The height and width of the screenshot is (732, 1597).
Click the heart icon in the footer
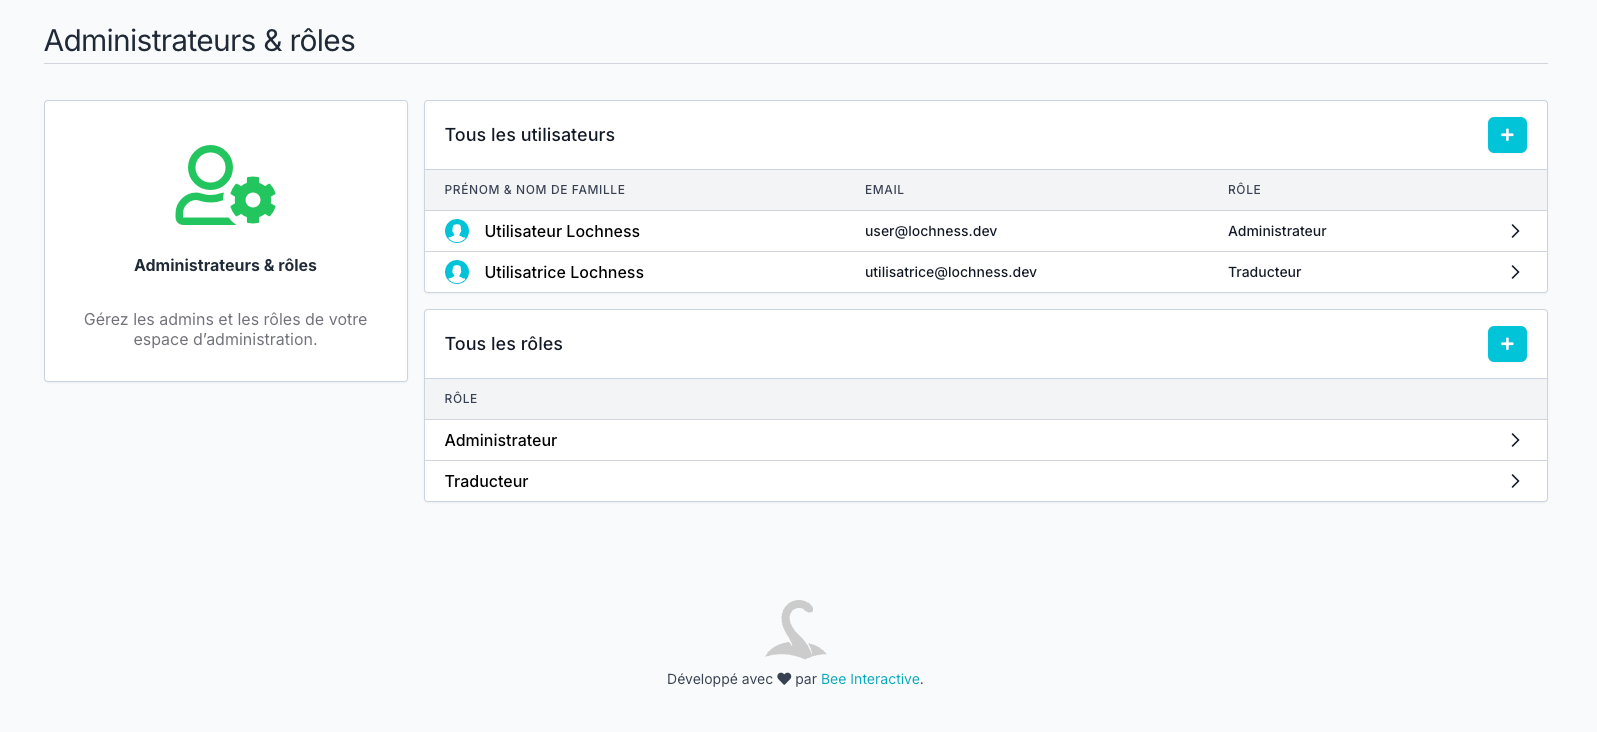784,679
